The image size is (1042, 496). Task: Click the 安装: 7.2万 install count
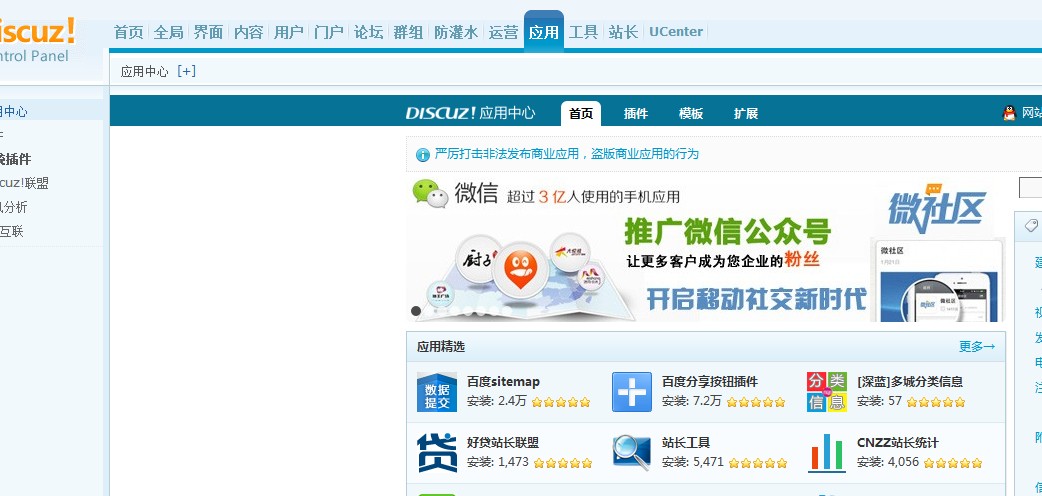coord(691,401)
